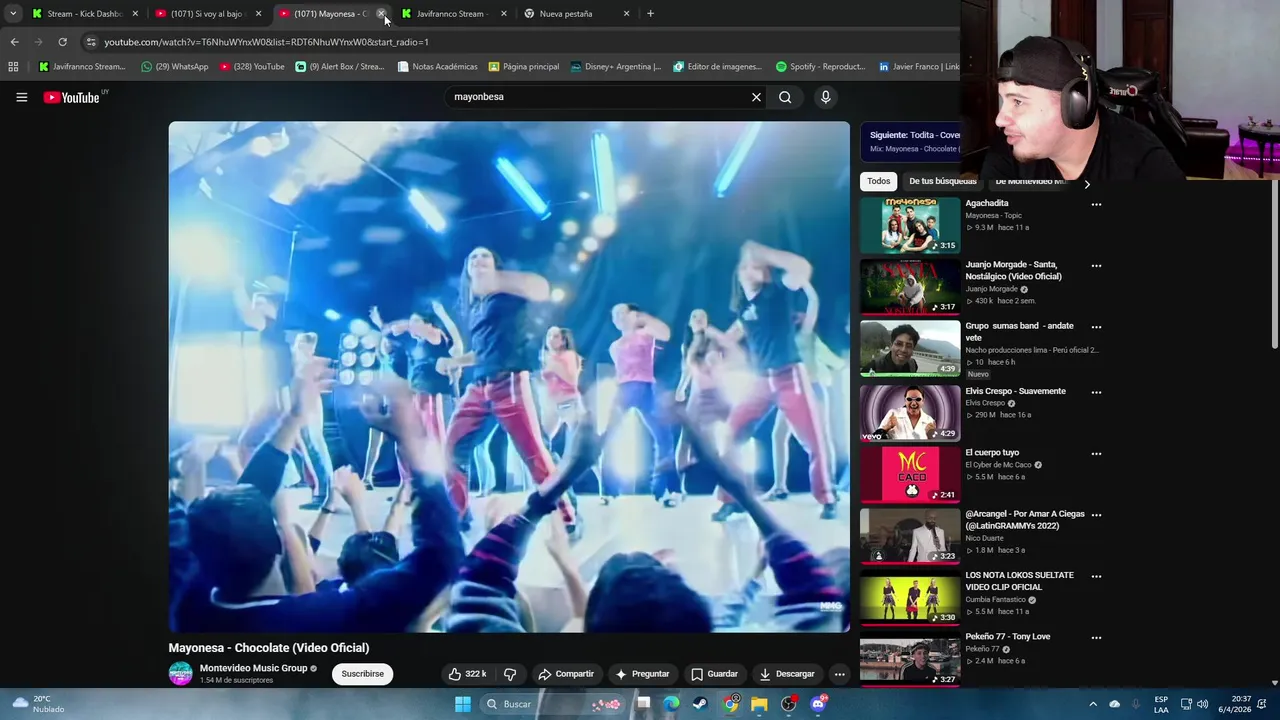The width and height of the screenshot is (1280, 720).
Task: Open options for Elvis Crespo - Suavemente
Action: [1096, 392]
